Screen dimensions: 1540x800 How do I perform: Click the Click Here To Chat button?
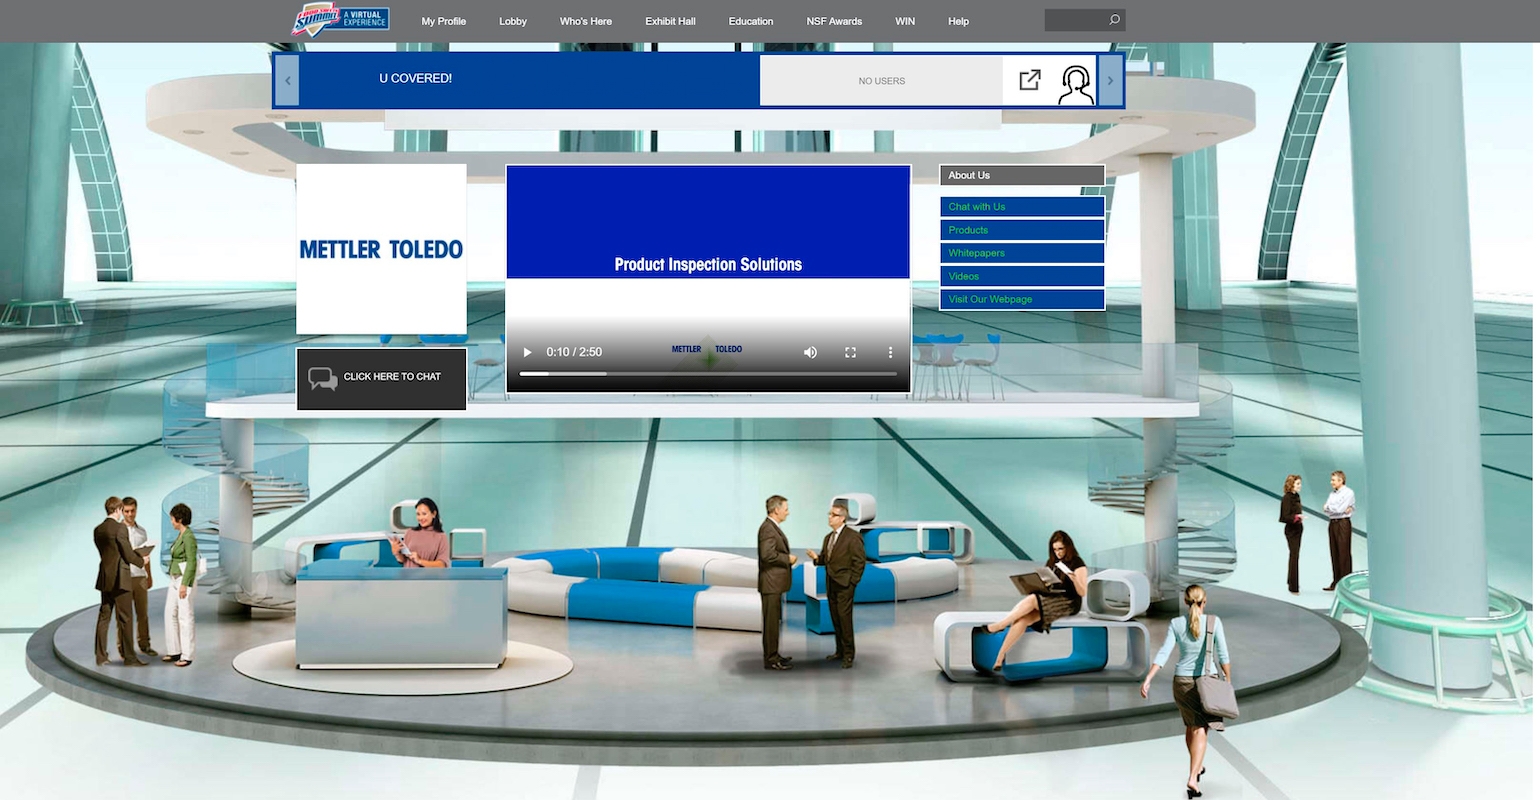pyautogui.click(x=381, y=377)
